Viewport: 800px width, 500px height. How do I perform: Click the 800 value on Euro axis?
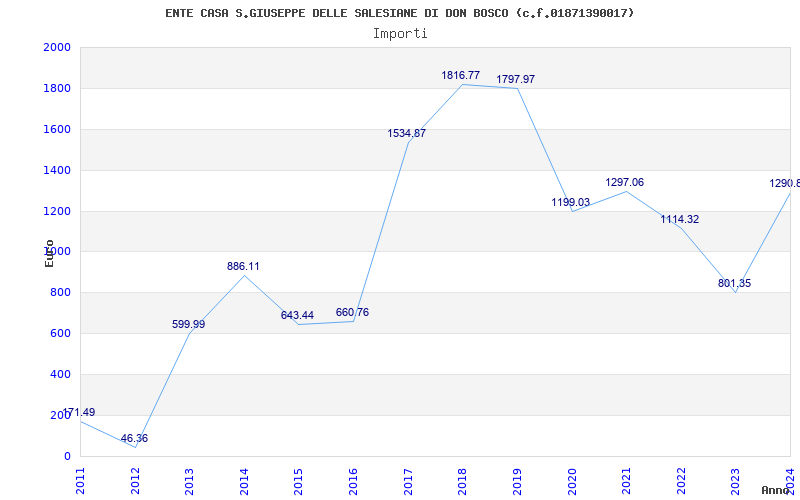pos(60,292)
